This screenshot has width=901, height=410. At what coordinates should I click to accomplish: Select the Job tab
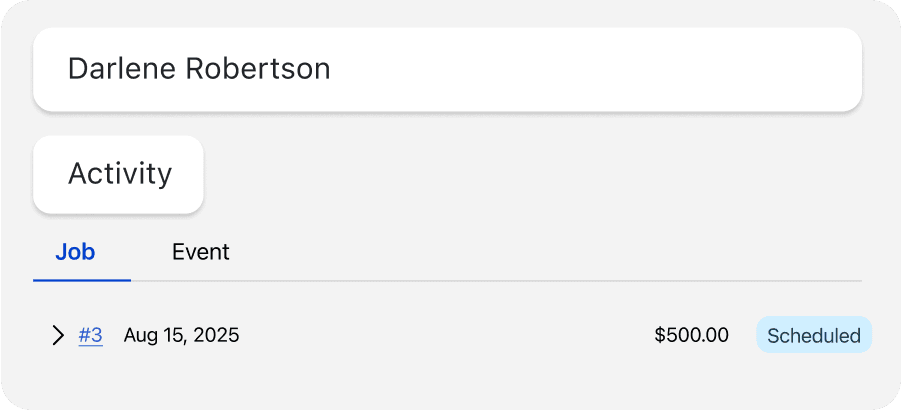[75, 252]
